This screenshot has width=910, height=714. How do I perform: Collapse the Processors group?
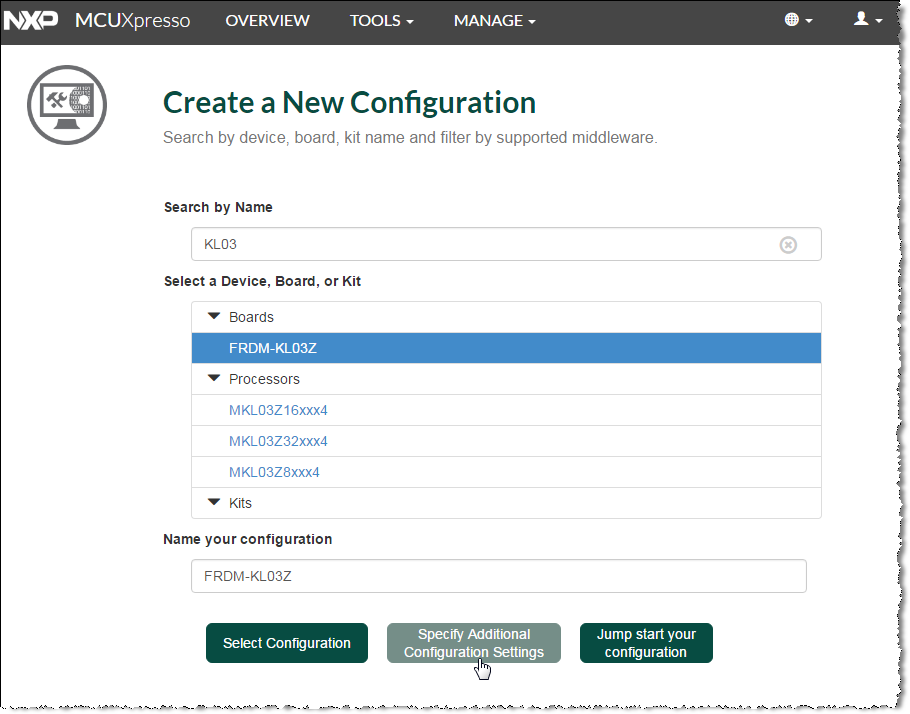click(214, 378)
